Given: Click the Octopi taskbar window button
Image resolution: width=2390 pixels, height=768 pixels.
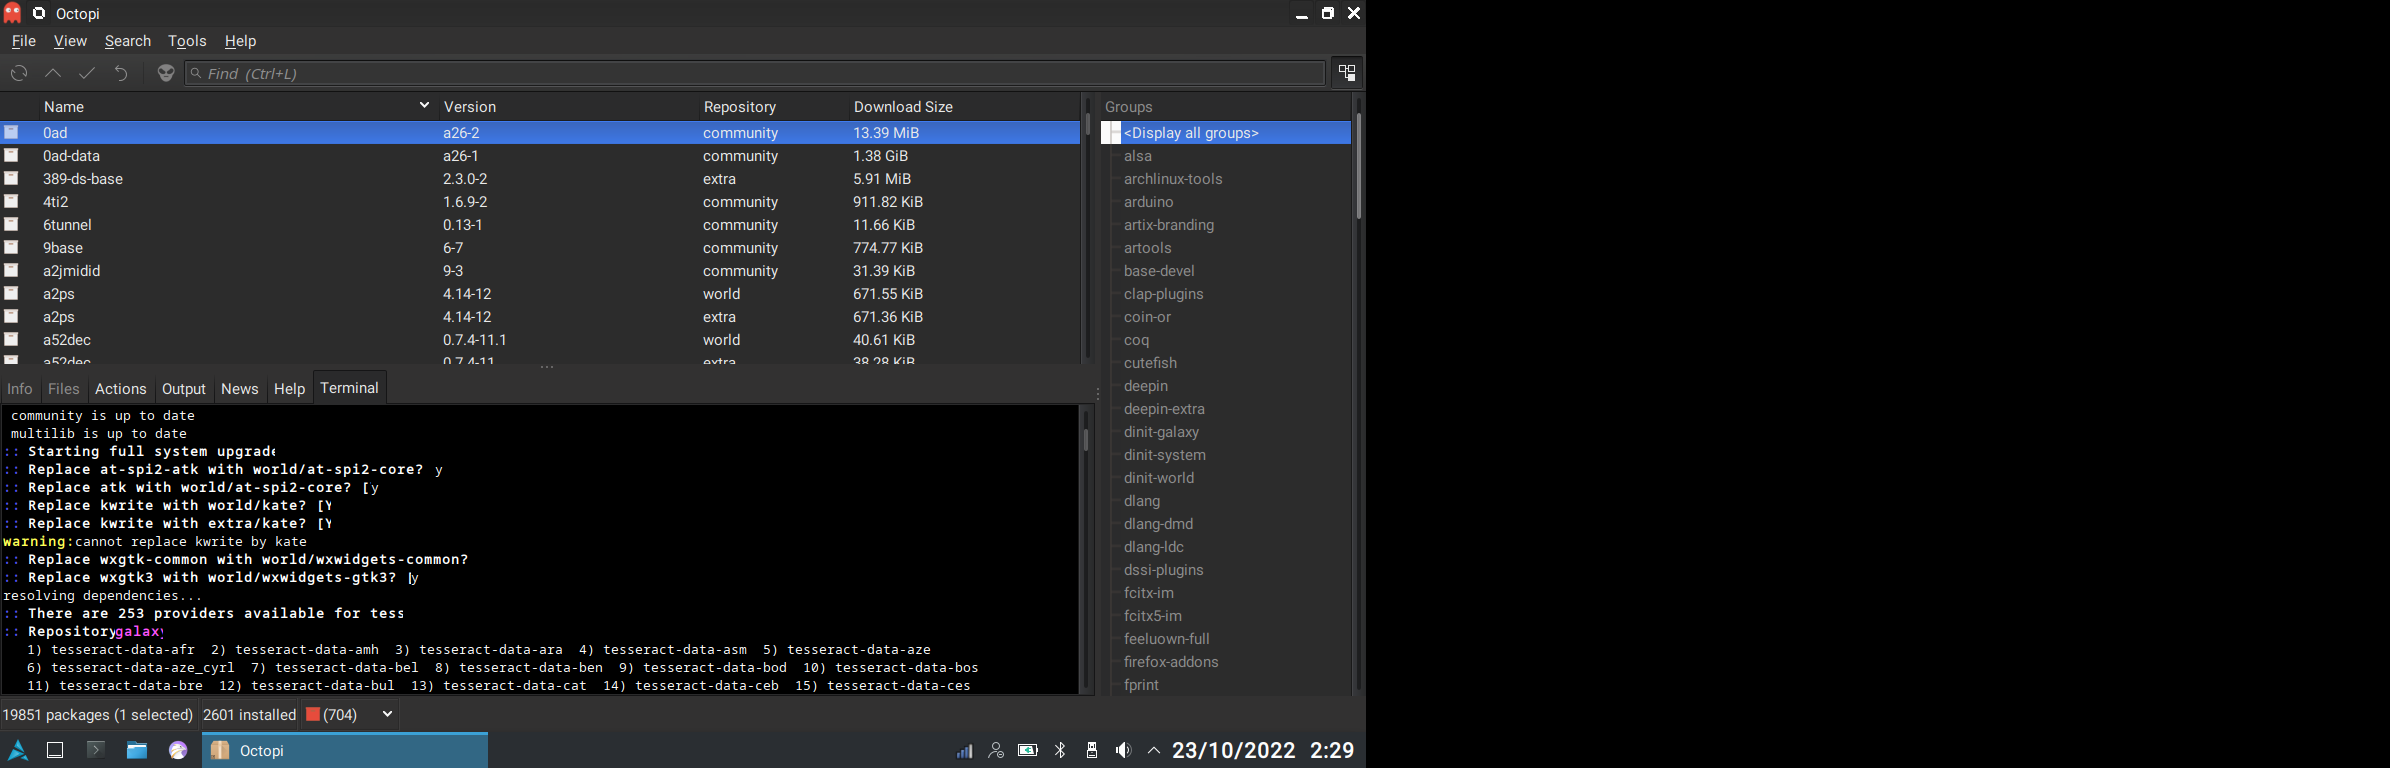Looking at the screenshot, I should tap(345, 750).
